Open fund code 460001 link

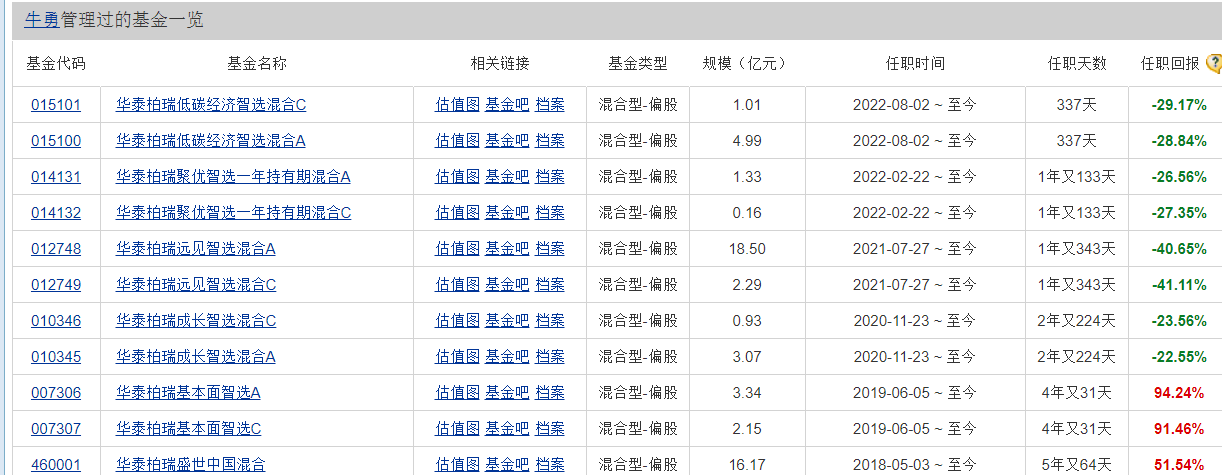pos(56,464)
